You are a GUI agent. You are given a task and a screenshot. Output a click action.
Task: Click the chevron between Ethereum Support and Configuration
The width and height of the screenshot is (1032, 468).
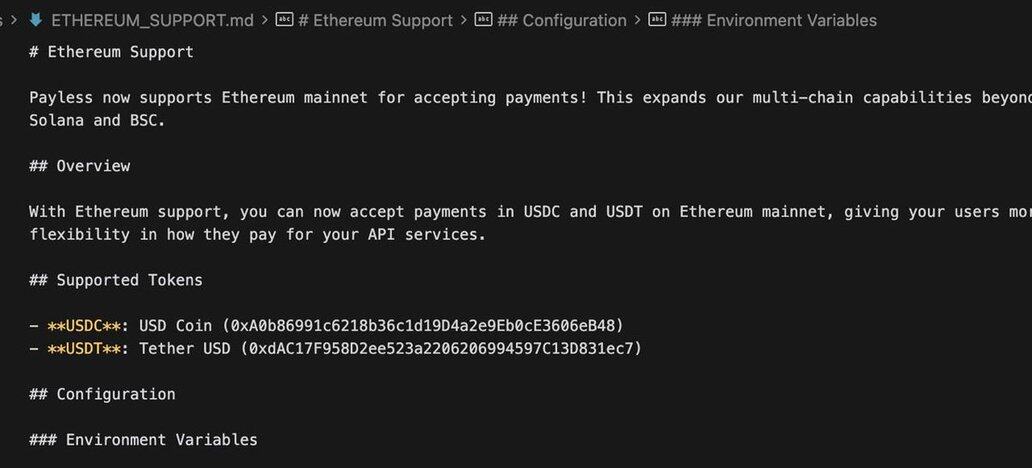coord(464,20)
